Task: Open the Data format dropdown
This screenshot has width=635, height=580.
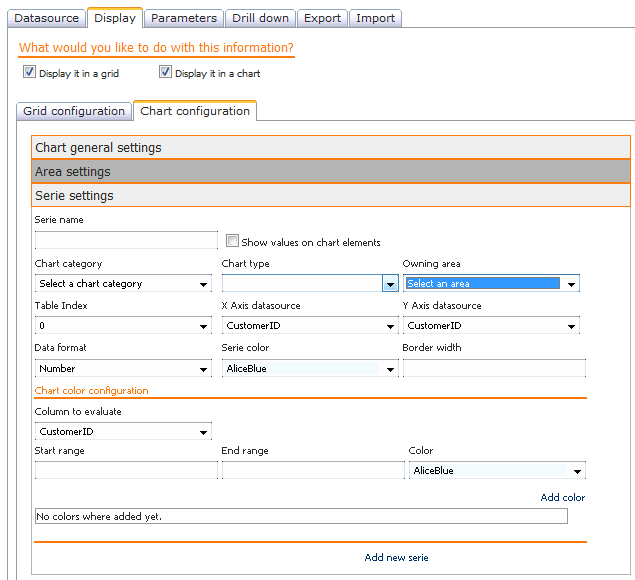Action: pos(123,369)
